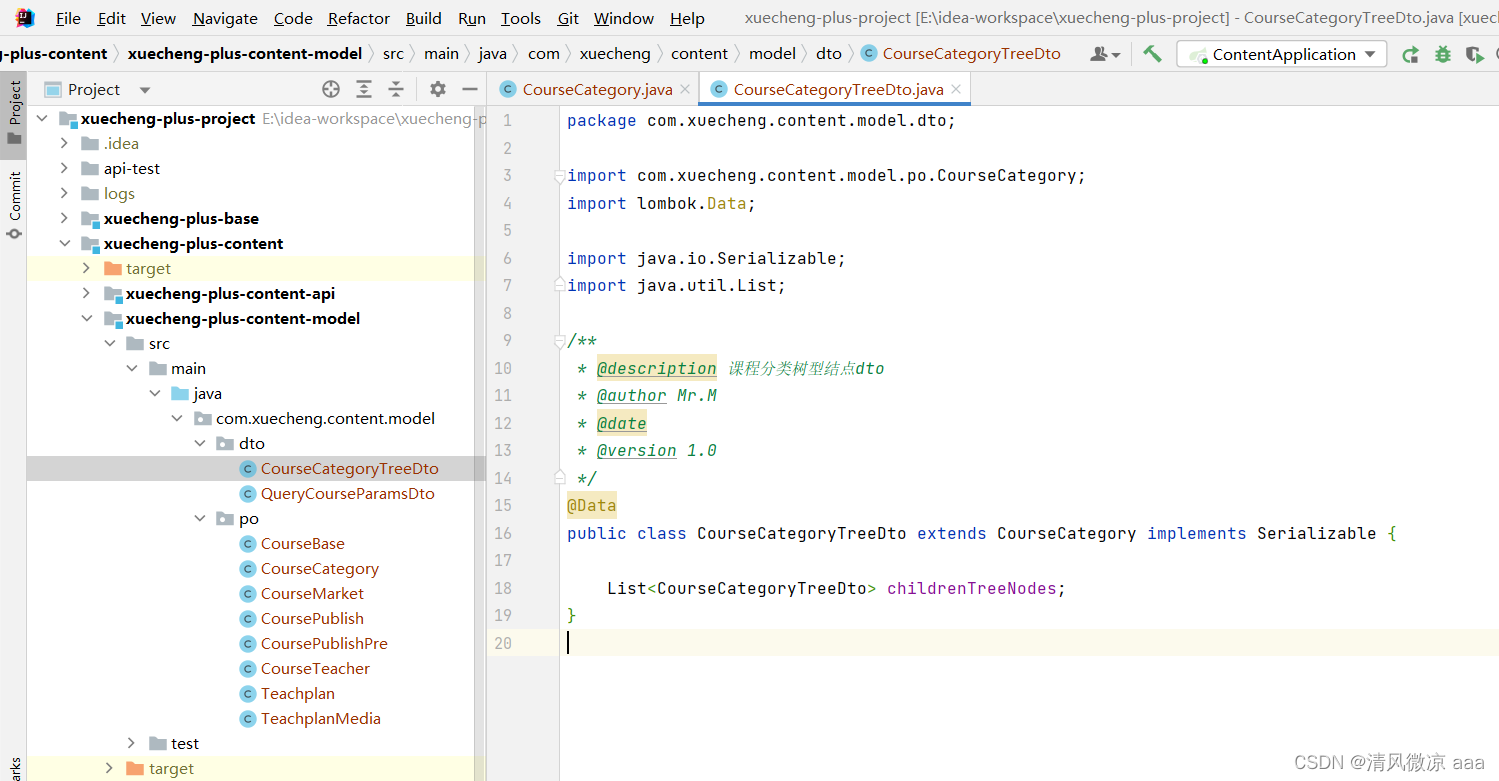The width and height of the screenshot is (1499, 781).
Task: Select the CoursePublish class in tree
Action: [x=312, y=619]
